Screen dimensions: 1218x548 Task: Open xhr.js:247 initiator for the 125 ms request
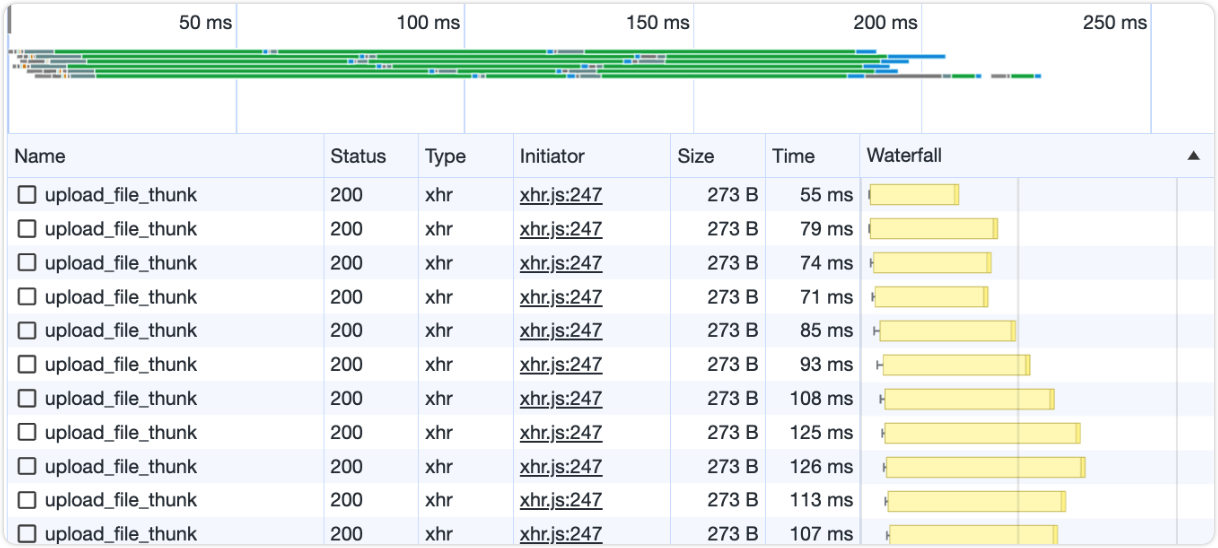561,432
